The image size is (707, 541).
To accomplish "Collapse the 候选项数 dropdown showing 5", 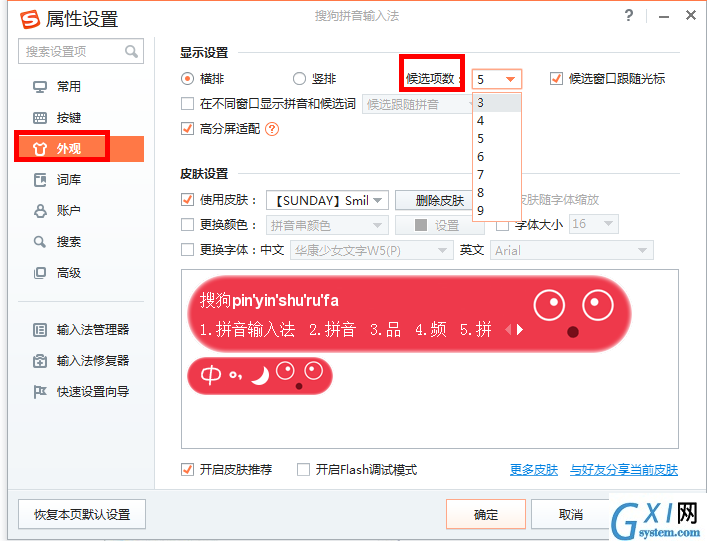I will (x=497, y=79).
